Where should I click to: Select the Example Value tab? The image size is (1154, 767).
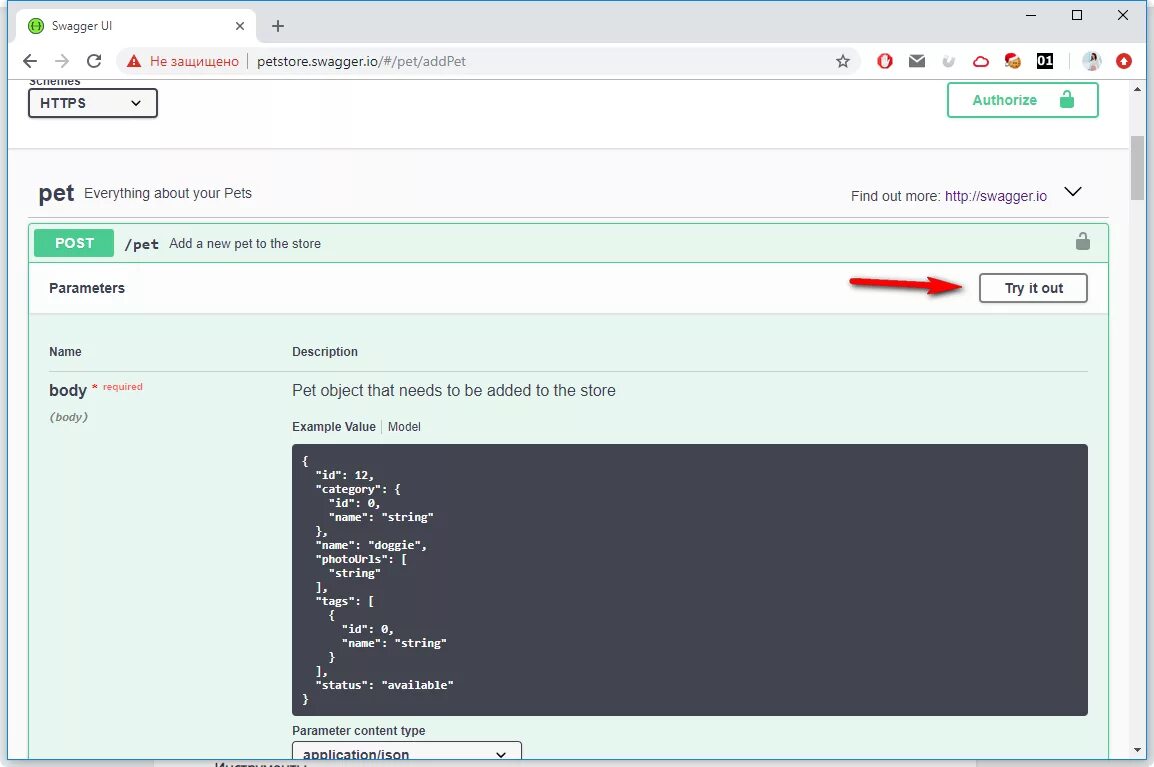coord(333,427)
